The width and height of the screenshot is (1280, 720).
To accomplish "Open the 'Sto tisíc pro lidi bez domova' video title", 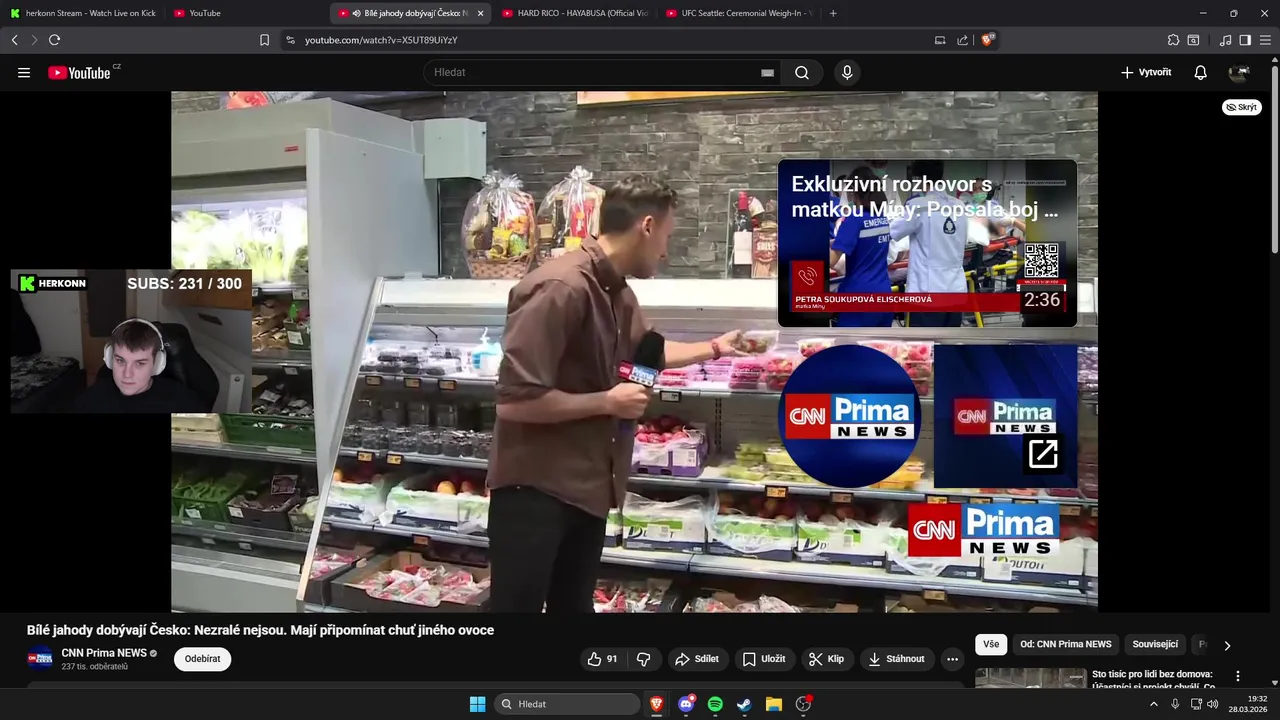I will (x=1152, y=679).
